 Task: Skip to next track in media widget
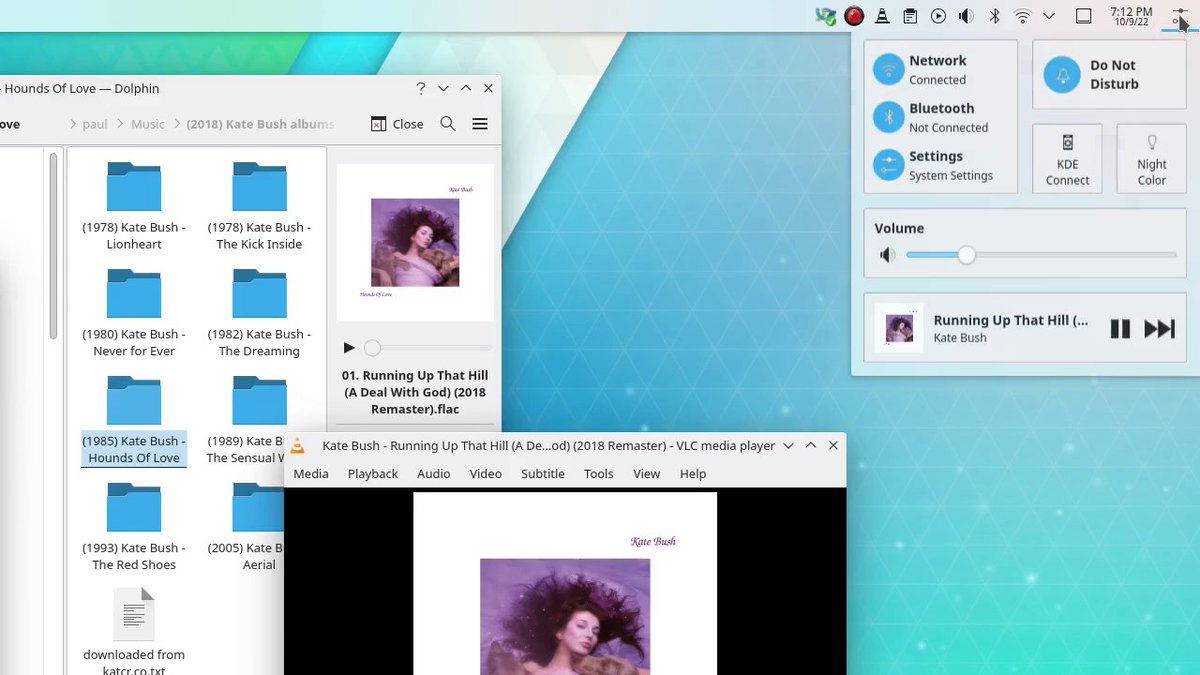[1159, 329]
